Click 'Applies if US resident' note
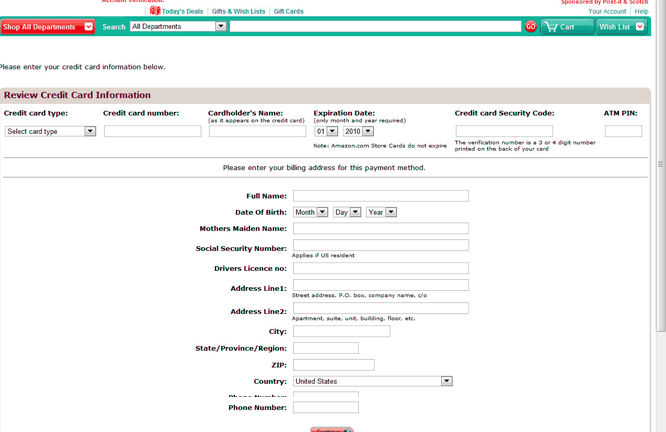 pos(323,255)
